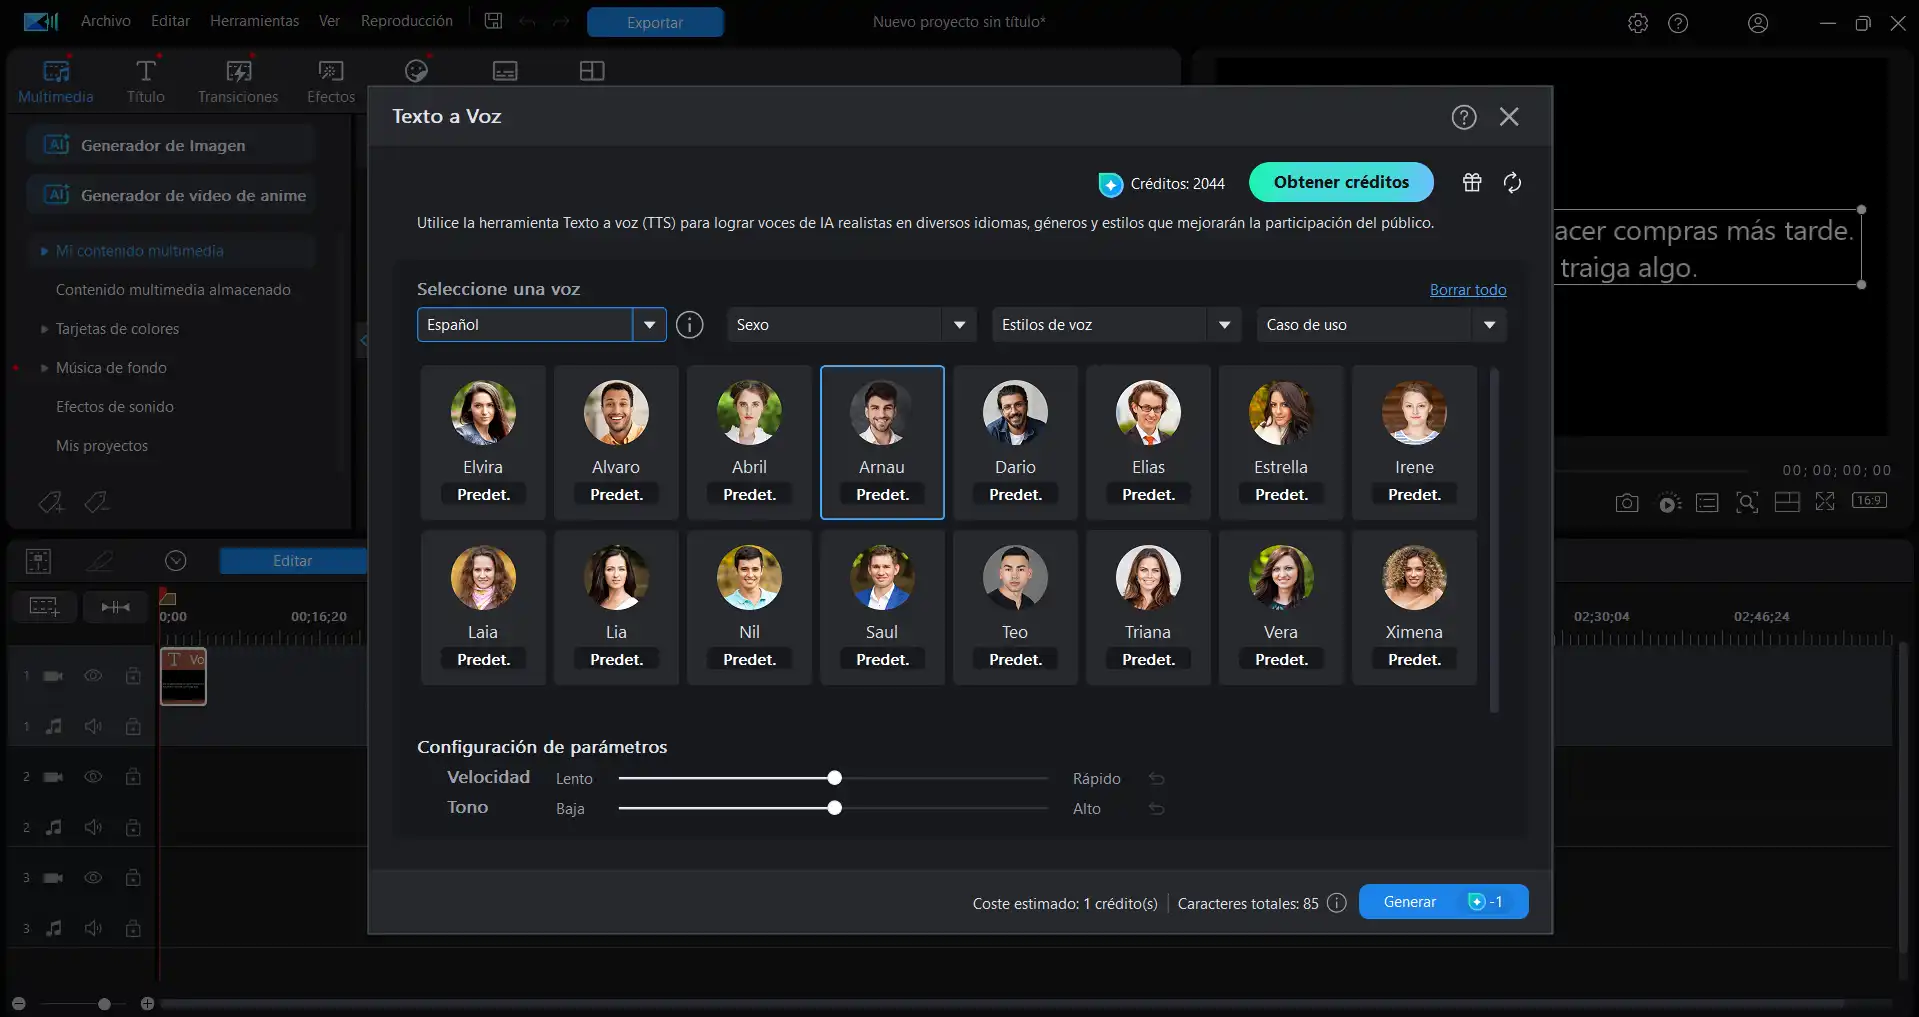The height and width of the screenshot is (1017, 1919).
Task: Open the Editar menu
Action: pos(170,21)
